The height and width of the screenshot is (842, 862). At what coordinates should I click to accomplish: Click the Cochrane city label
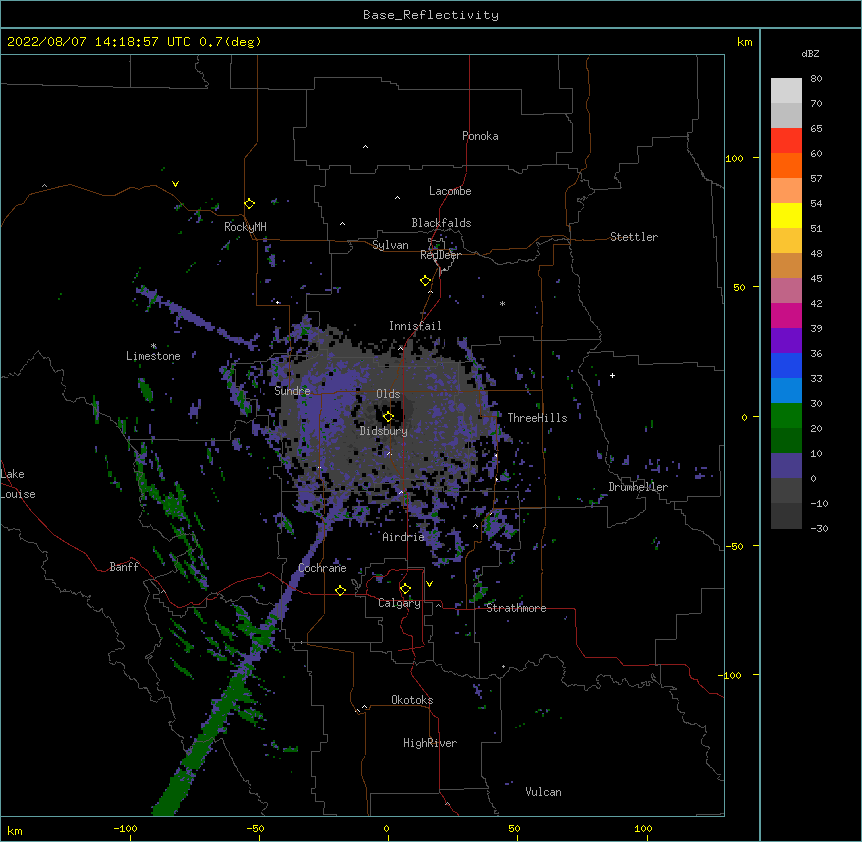coord(322,568)
